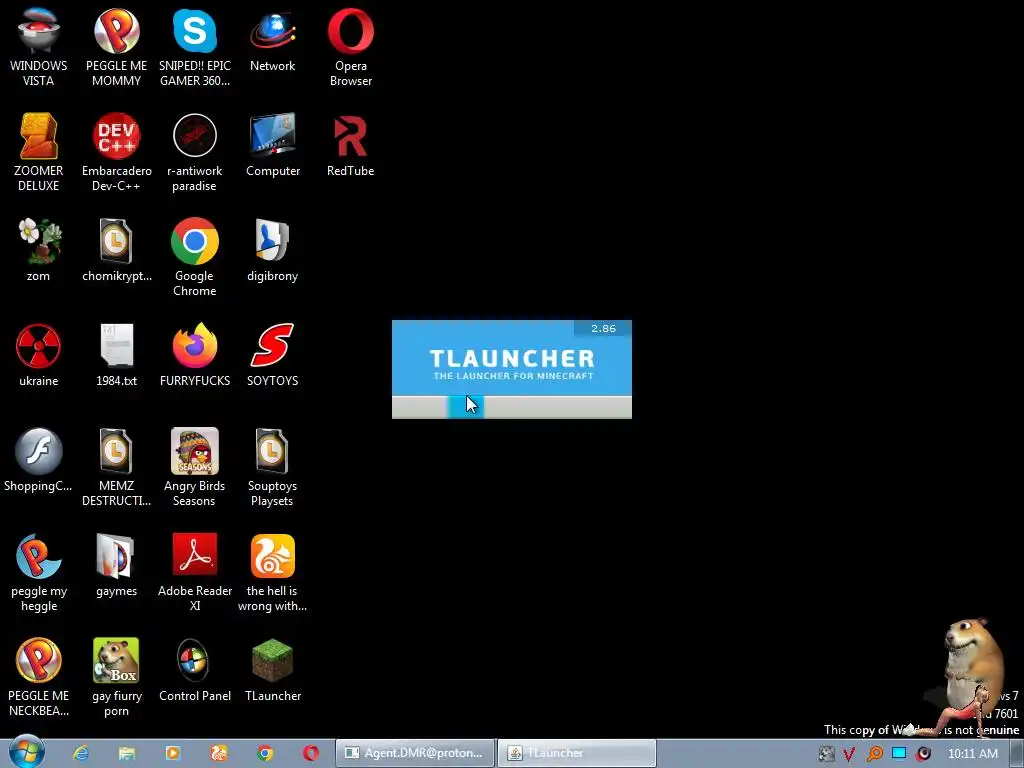Click the UC Browser taskbar icon
Screen dimensions: 1024x768
(x=219, y=753)
